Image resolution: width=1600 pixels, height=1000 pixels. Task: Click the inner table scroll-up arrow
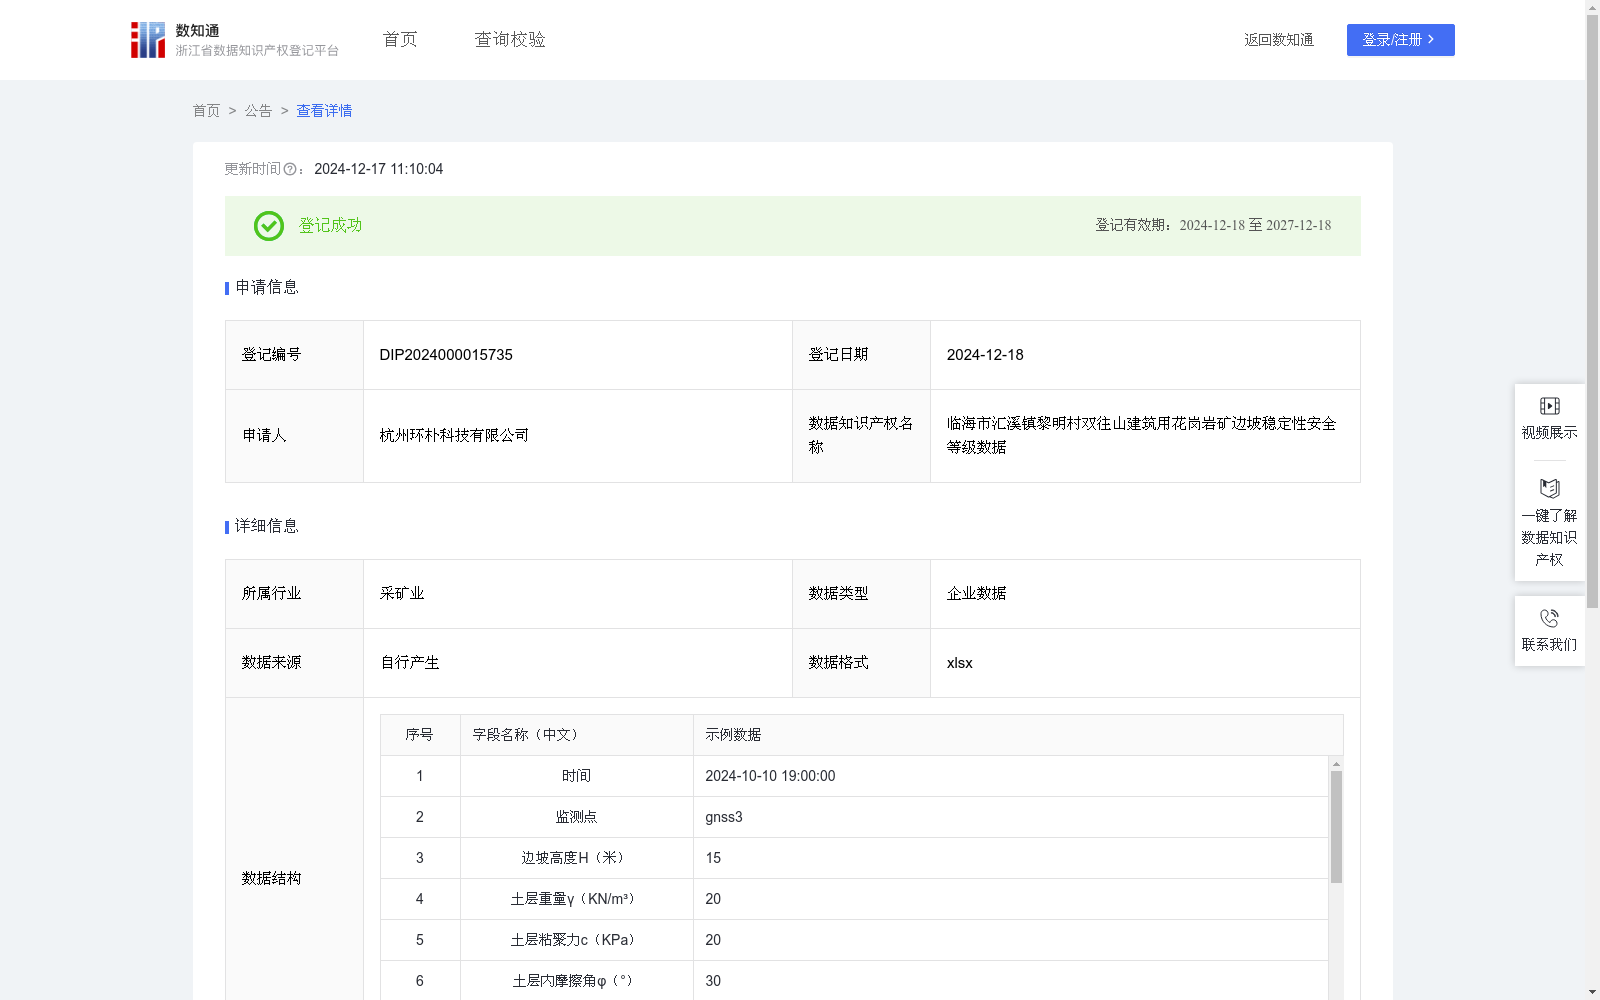(x=1336, y=764)
